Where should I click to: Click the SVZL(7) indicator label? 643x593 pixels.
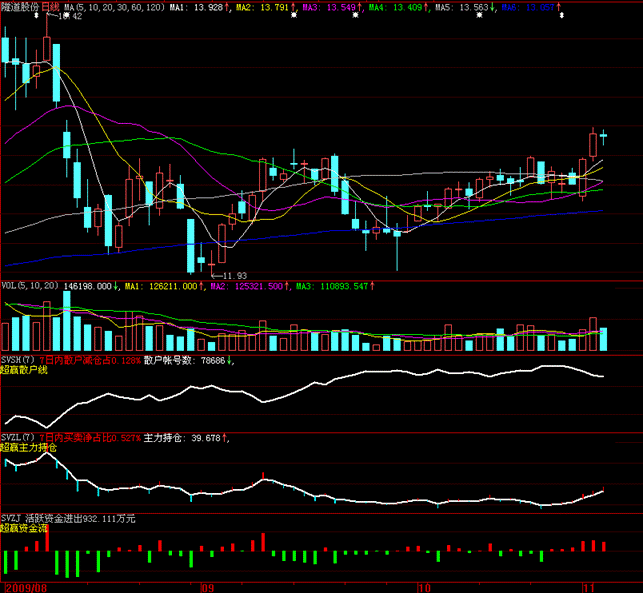18,438
